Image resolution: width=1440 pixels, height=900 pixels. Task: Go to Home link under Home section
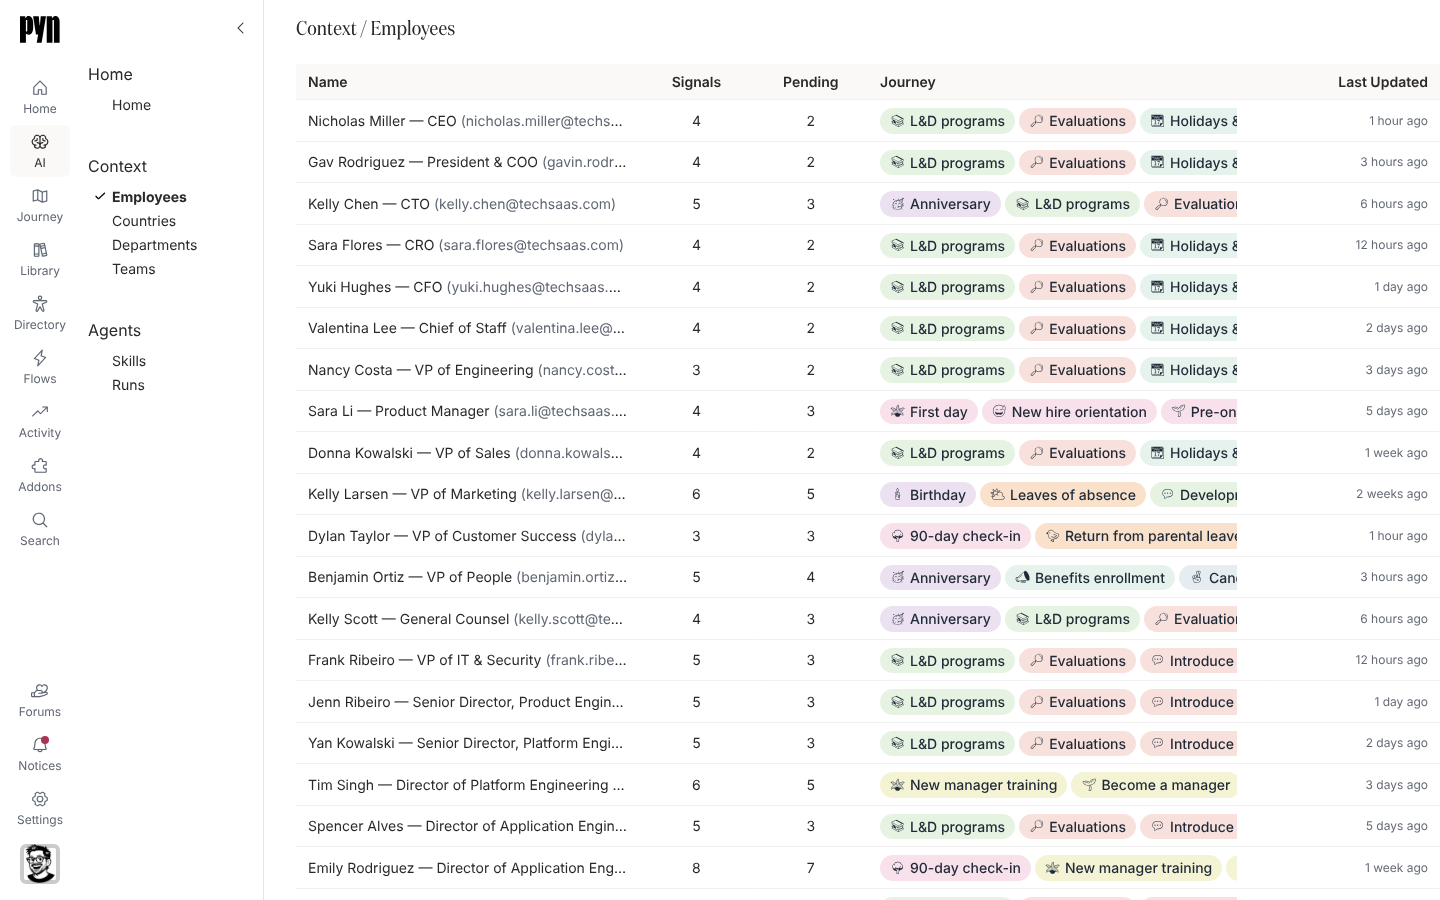131,105
